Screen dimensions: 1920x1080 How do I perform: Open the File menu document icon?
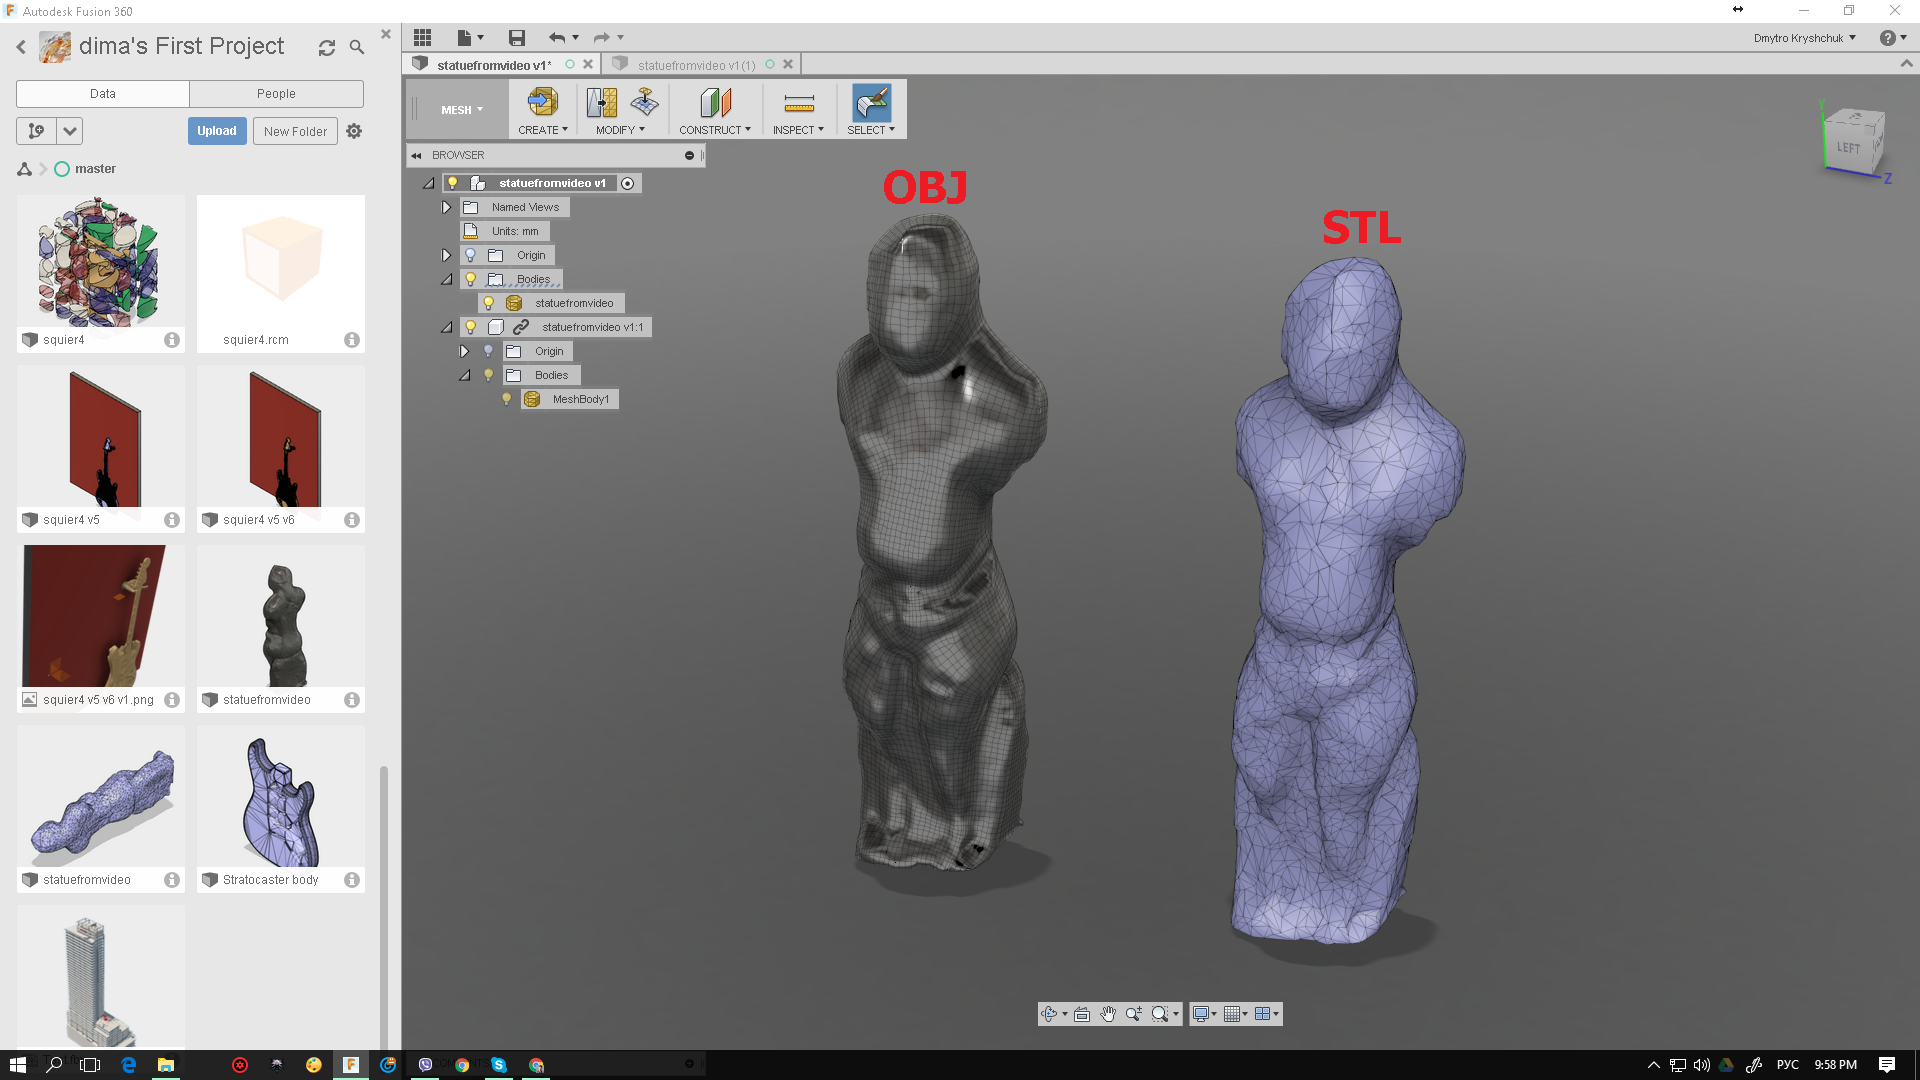point(465,38)
